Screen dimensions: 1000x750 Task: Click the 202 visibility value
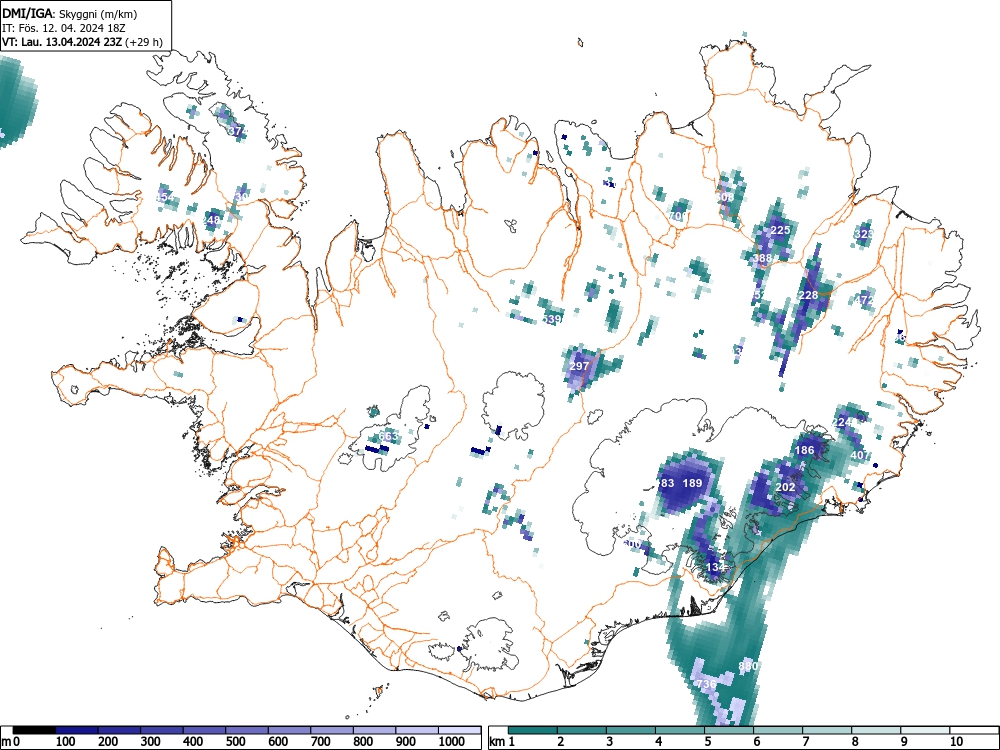tap(785, 487)
